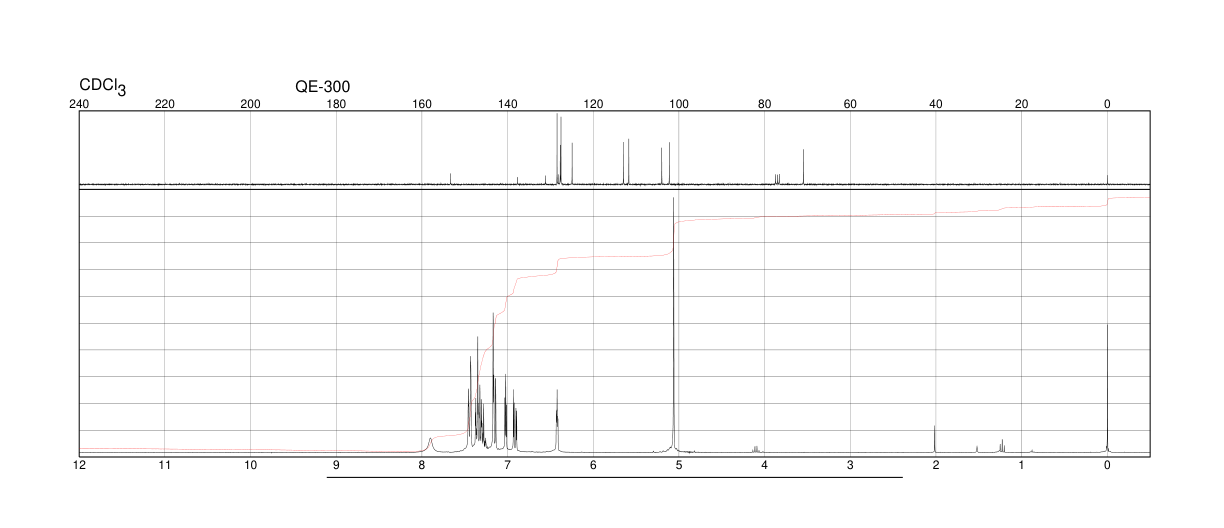Click the 9 ppm label on proton axis
The height and width of the screenshot is (528, 1224).
tap(336, 465)
